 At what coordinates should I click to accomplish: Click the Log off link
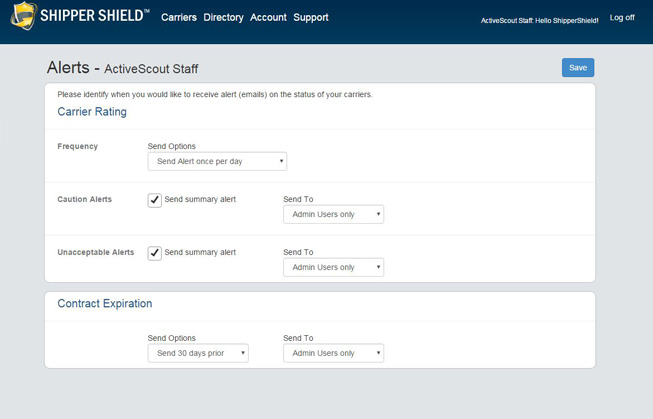[622, 18]
